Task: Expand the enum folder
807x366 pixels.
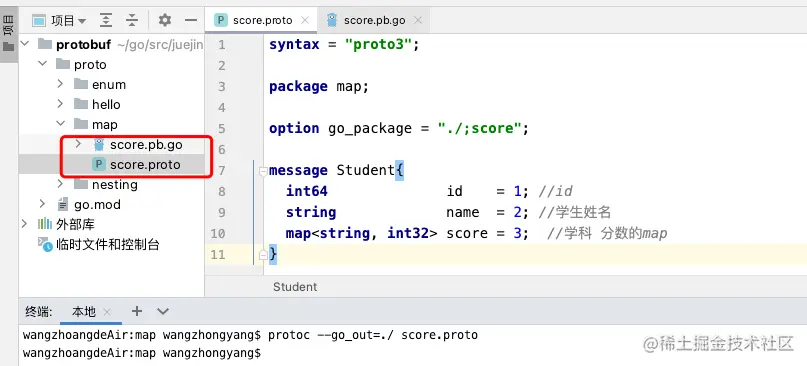Action: (x=60, y=84)
